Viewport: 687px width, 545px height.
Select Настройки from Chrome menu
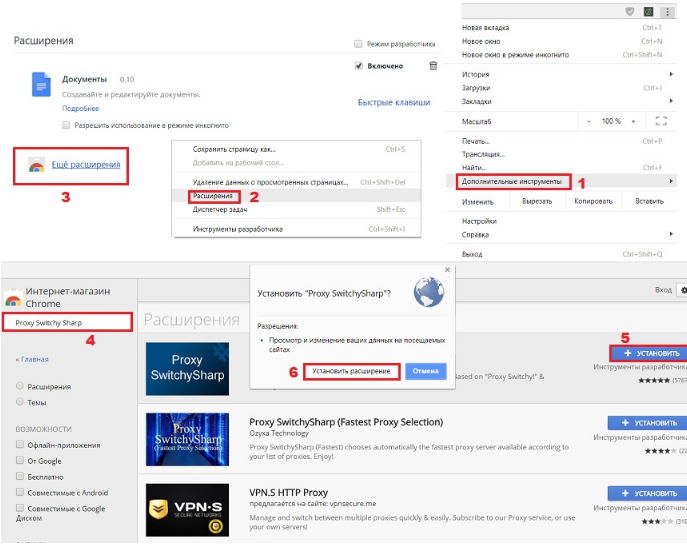tap(479, 221)
